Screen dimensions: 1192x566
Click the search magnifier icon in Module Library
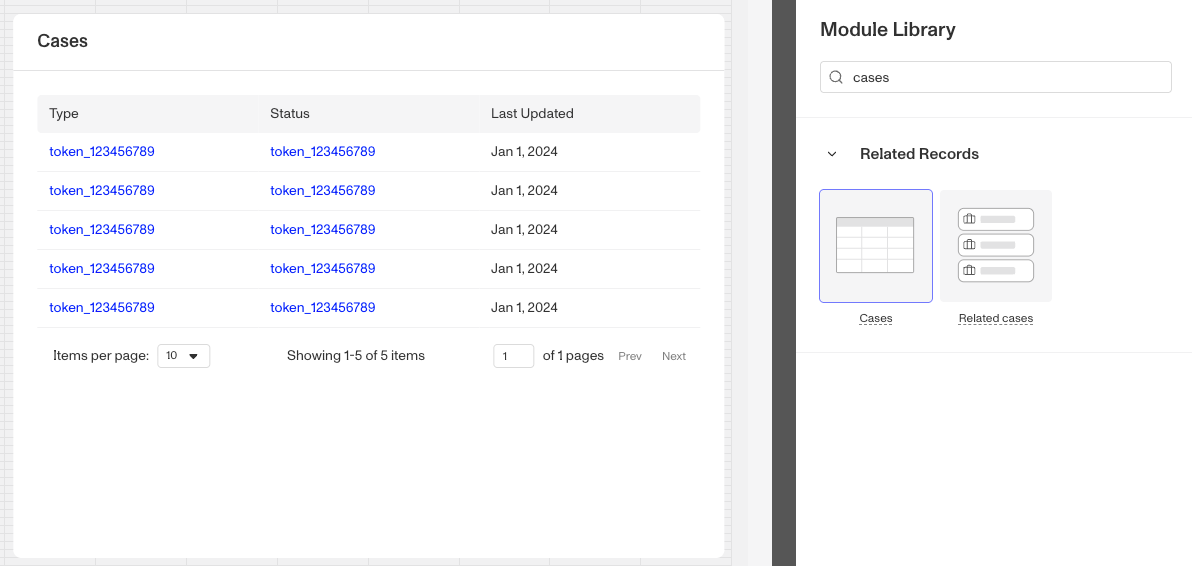(x=836, y=77)
